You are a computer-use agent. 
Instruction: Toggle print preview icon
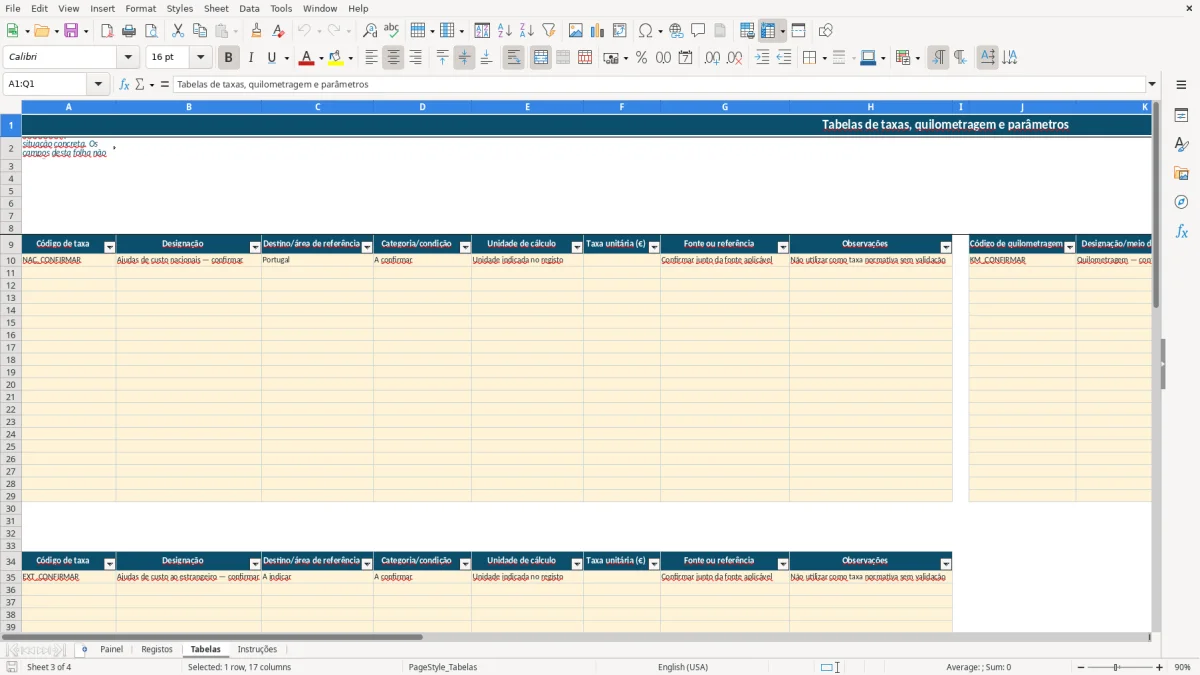point(151,31)
